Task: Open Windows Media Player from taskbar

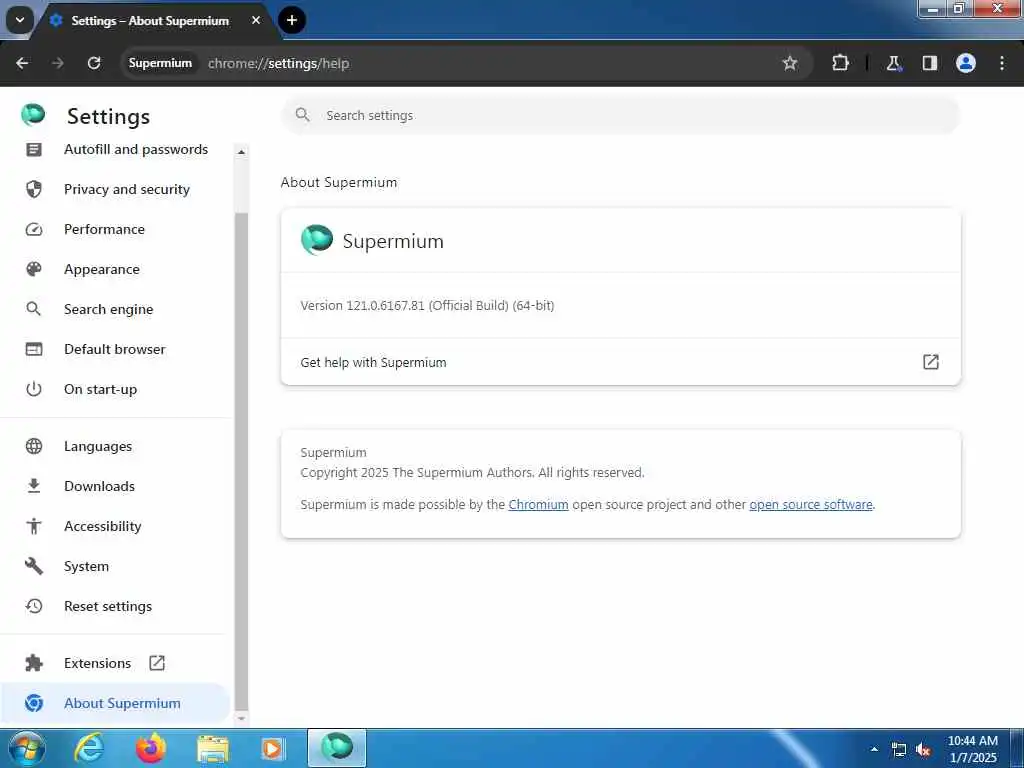Action: [x=272, y=748]
